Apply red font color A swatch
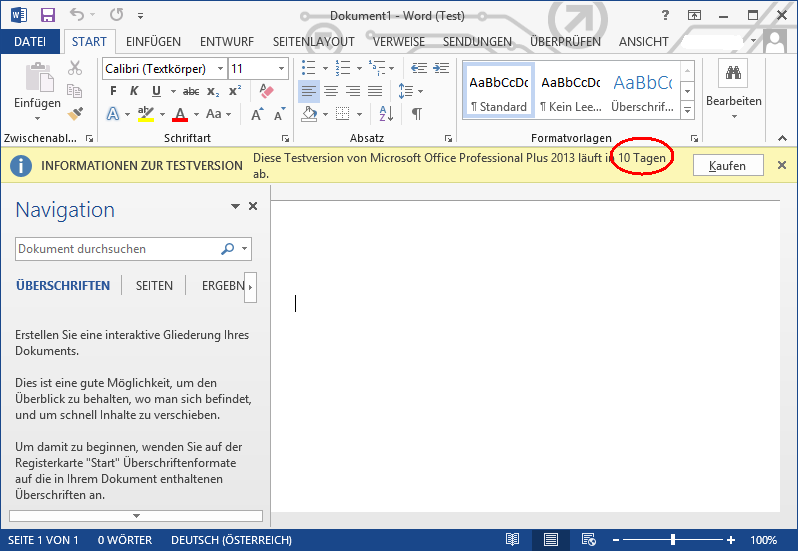This screenshot has width=798, height=551. coord(180,114)
